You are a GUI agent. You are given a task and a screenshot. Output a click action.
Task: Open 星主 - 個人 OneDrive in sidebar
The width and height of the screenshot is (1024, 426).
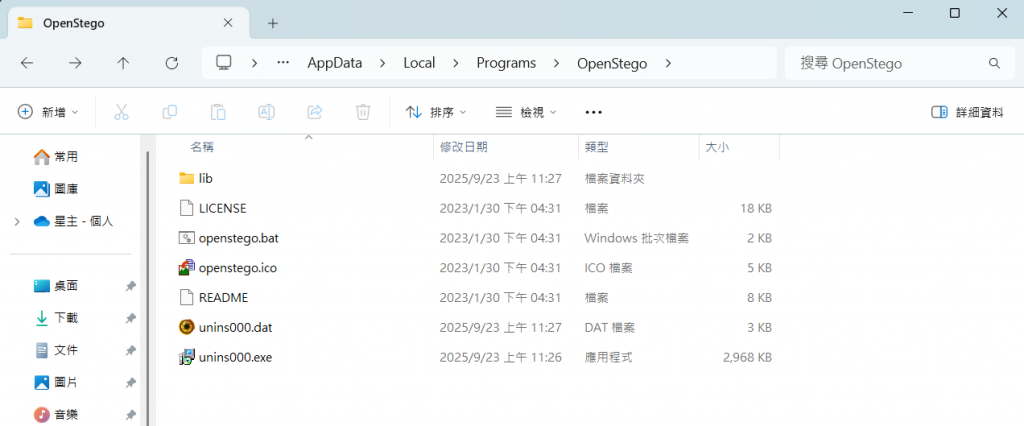(x=73, y=222)
